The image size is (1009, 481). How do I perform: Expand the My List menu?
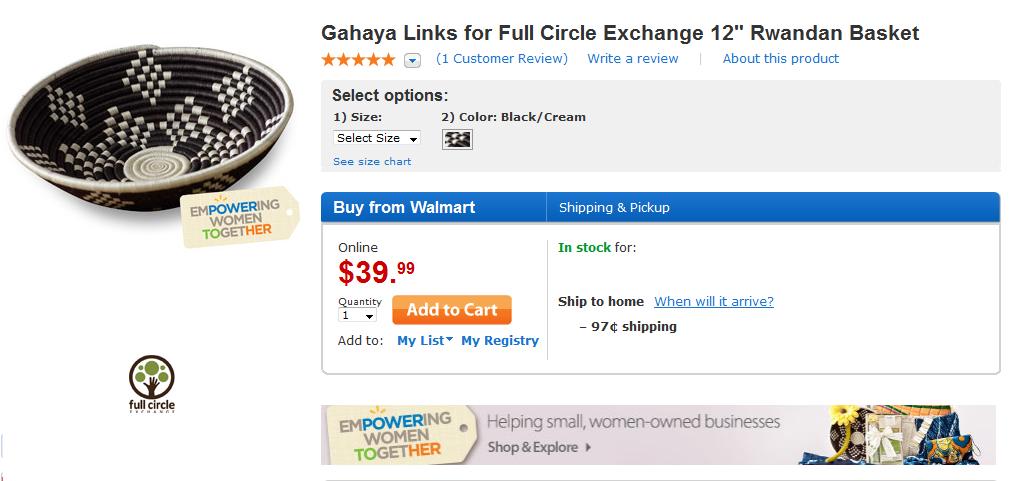click(425, 340)
